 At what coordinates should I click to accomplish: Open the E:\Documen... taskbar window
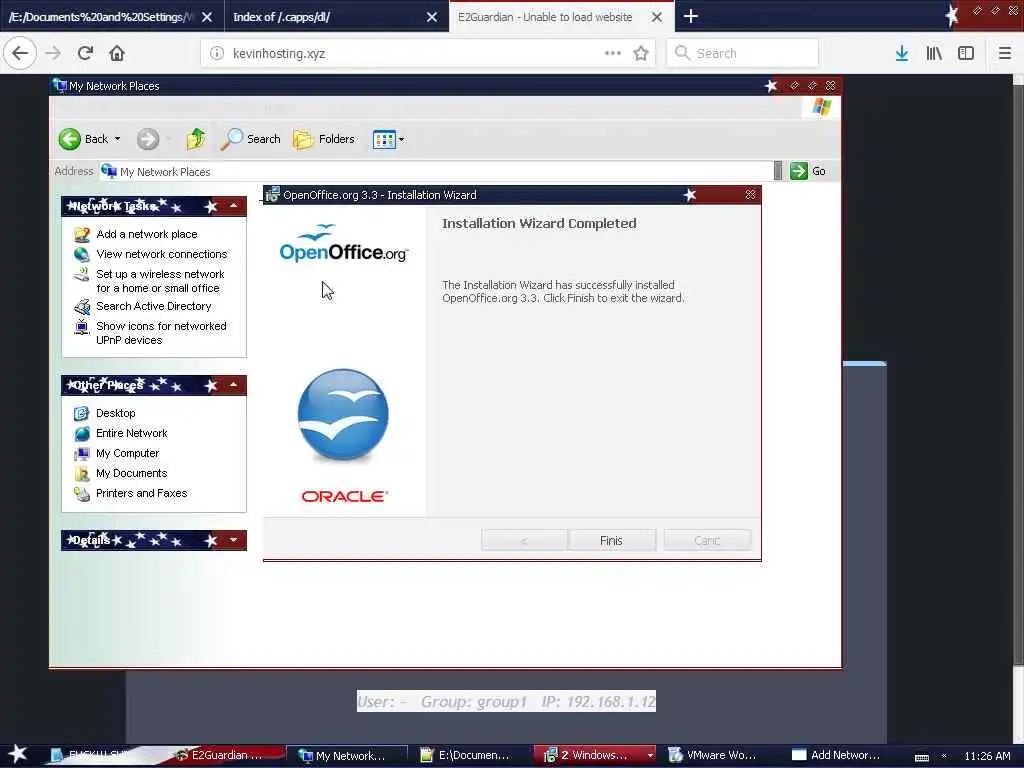[x=468, y=756]
